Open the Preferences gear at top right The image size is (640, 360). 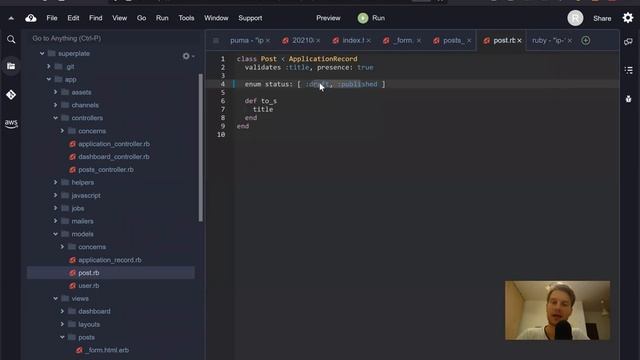(x=628, y=18)
